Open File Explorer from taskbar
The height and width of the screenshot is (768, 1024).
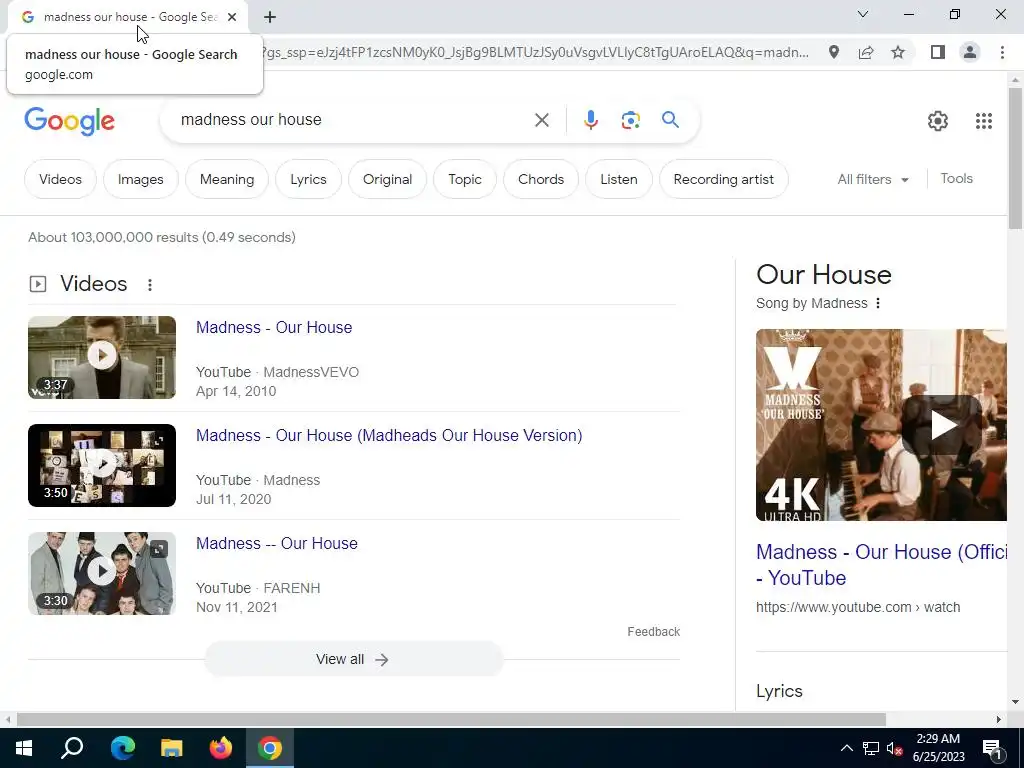pyautogui.click(x=172, y=748)
